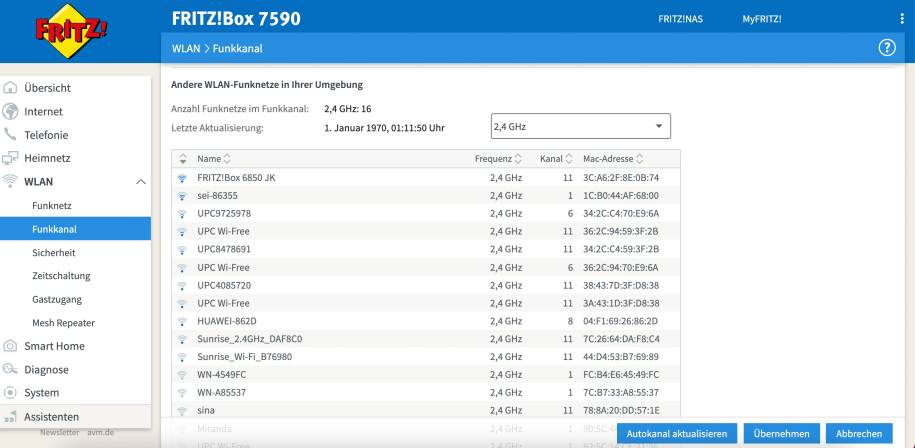Screen dimensions: 915x448
Task: Sort by Mac-Adresse column arrows
Action: 640,159
